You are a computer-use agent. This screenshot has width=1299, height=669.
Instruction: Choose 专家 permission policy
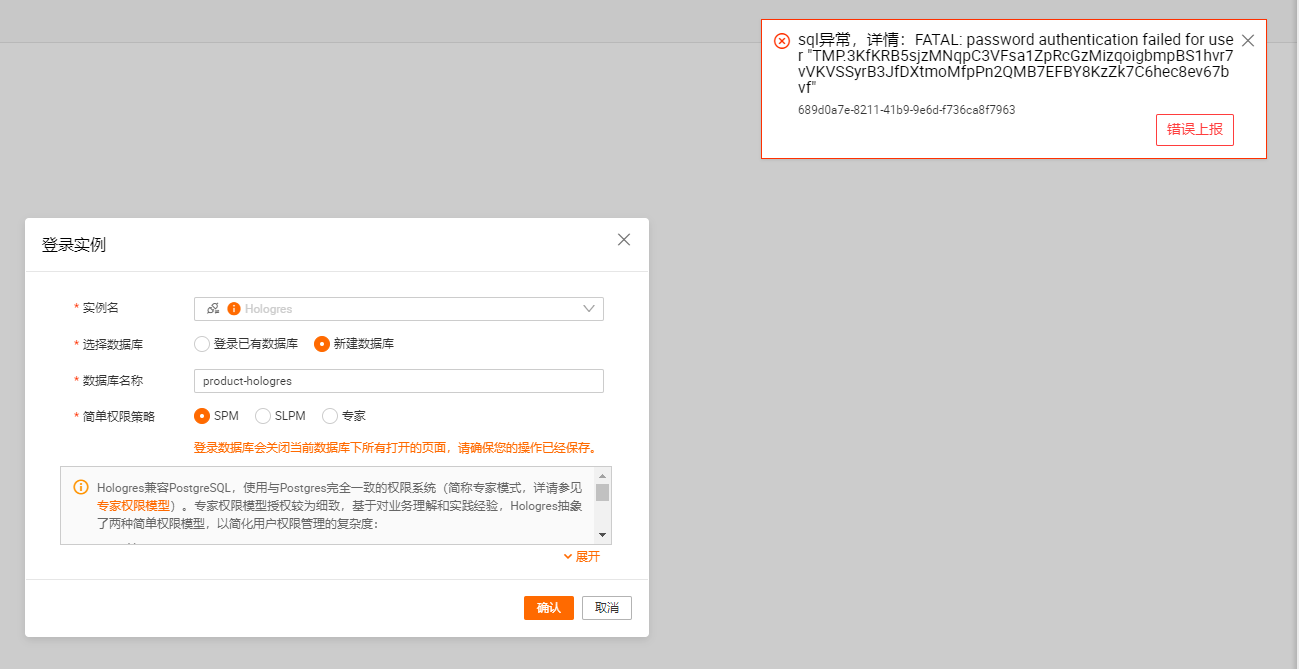[330, 416]
